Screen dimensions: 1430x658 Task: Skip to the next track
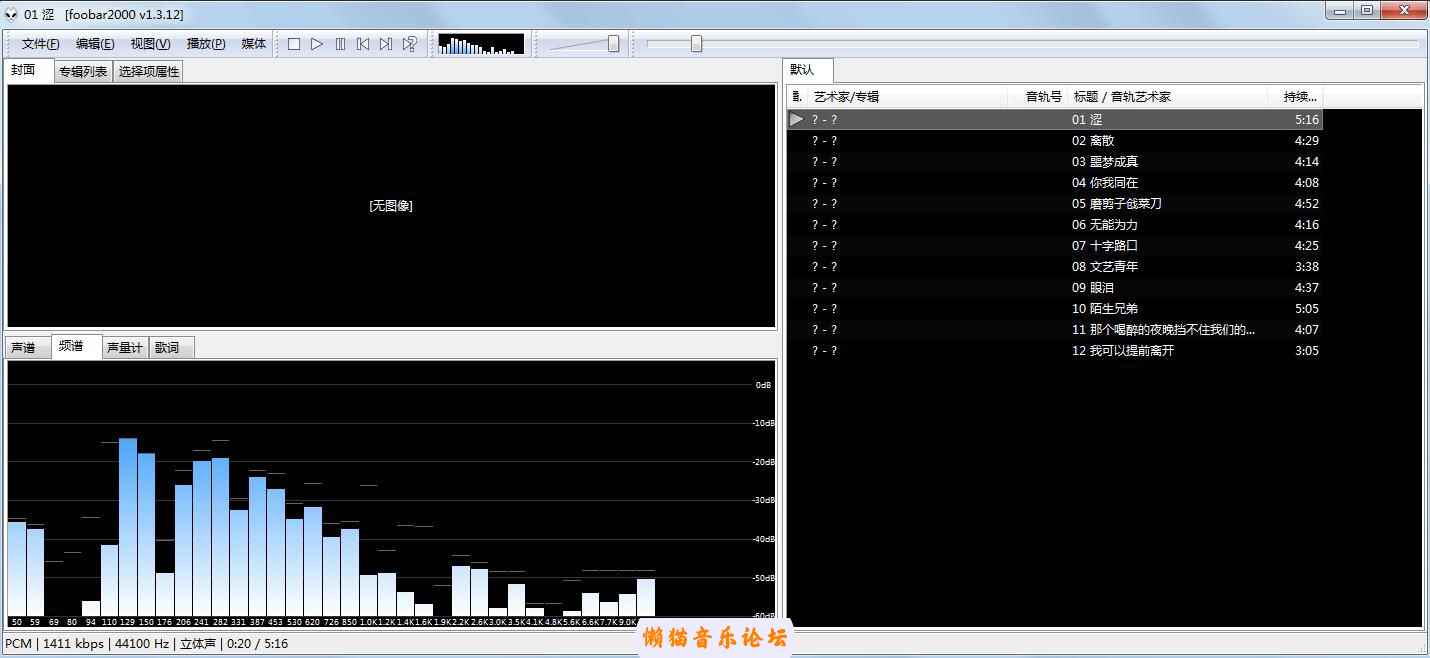click(386, 44)
